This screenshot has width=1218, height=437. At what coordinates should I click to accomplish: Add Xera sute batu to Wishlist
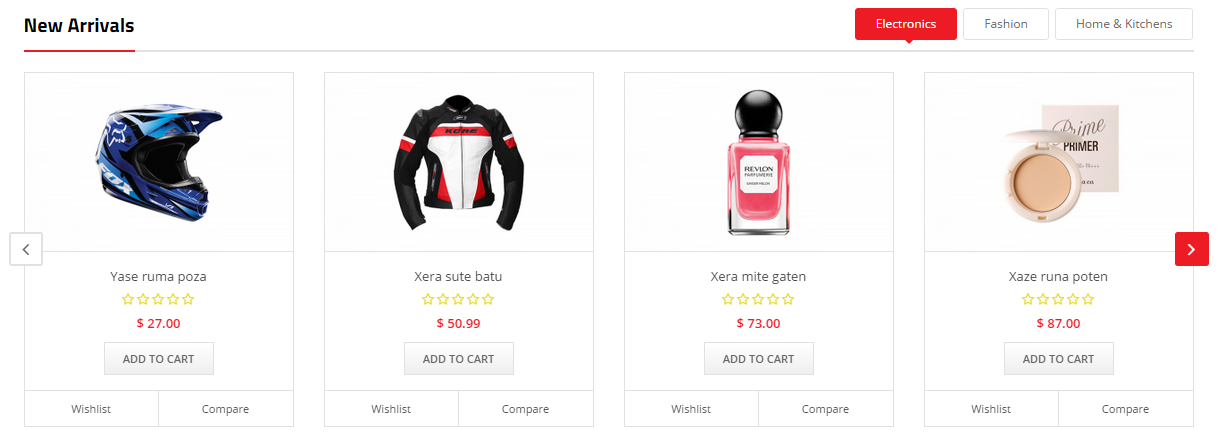pos(391,409)
